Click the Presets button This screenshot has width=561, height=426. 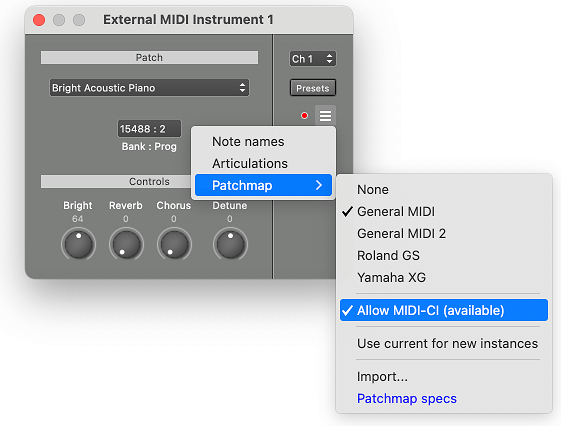(x=313, y=88)
